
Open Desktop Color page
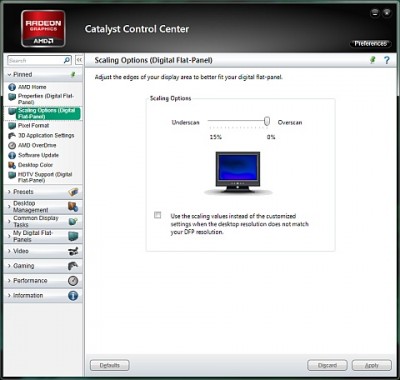[x=35, y=165]
